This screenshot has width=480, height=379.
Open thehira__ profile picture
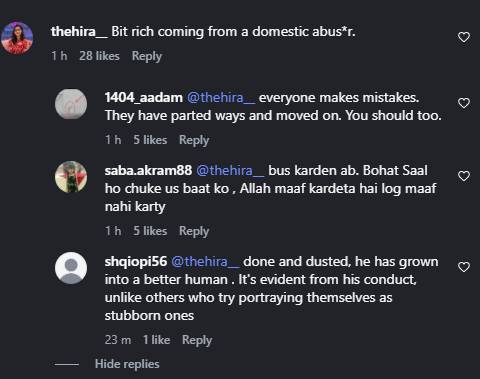pyautogui.click(x=17, y=38)
